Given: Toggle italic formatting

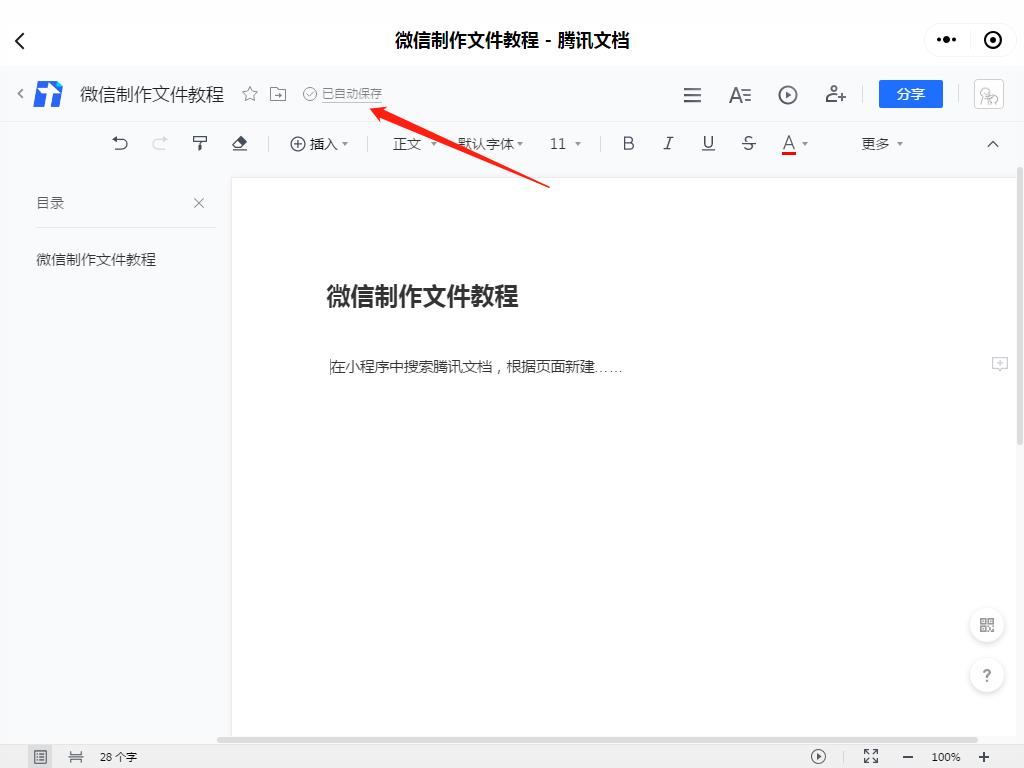Looking at the screenshot, I should [x=668, y=143].
